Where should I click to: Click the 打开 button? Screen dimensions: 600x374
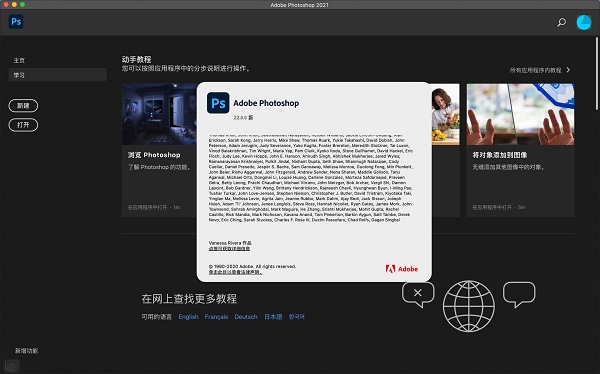coord(23,125)
